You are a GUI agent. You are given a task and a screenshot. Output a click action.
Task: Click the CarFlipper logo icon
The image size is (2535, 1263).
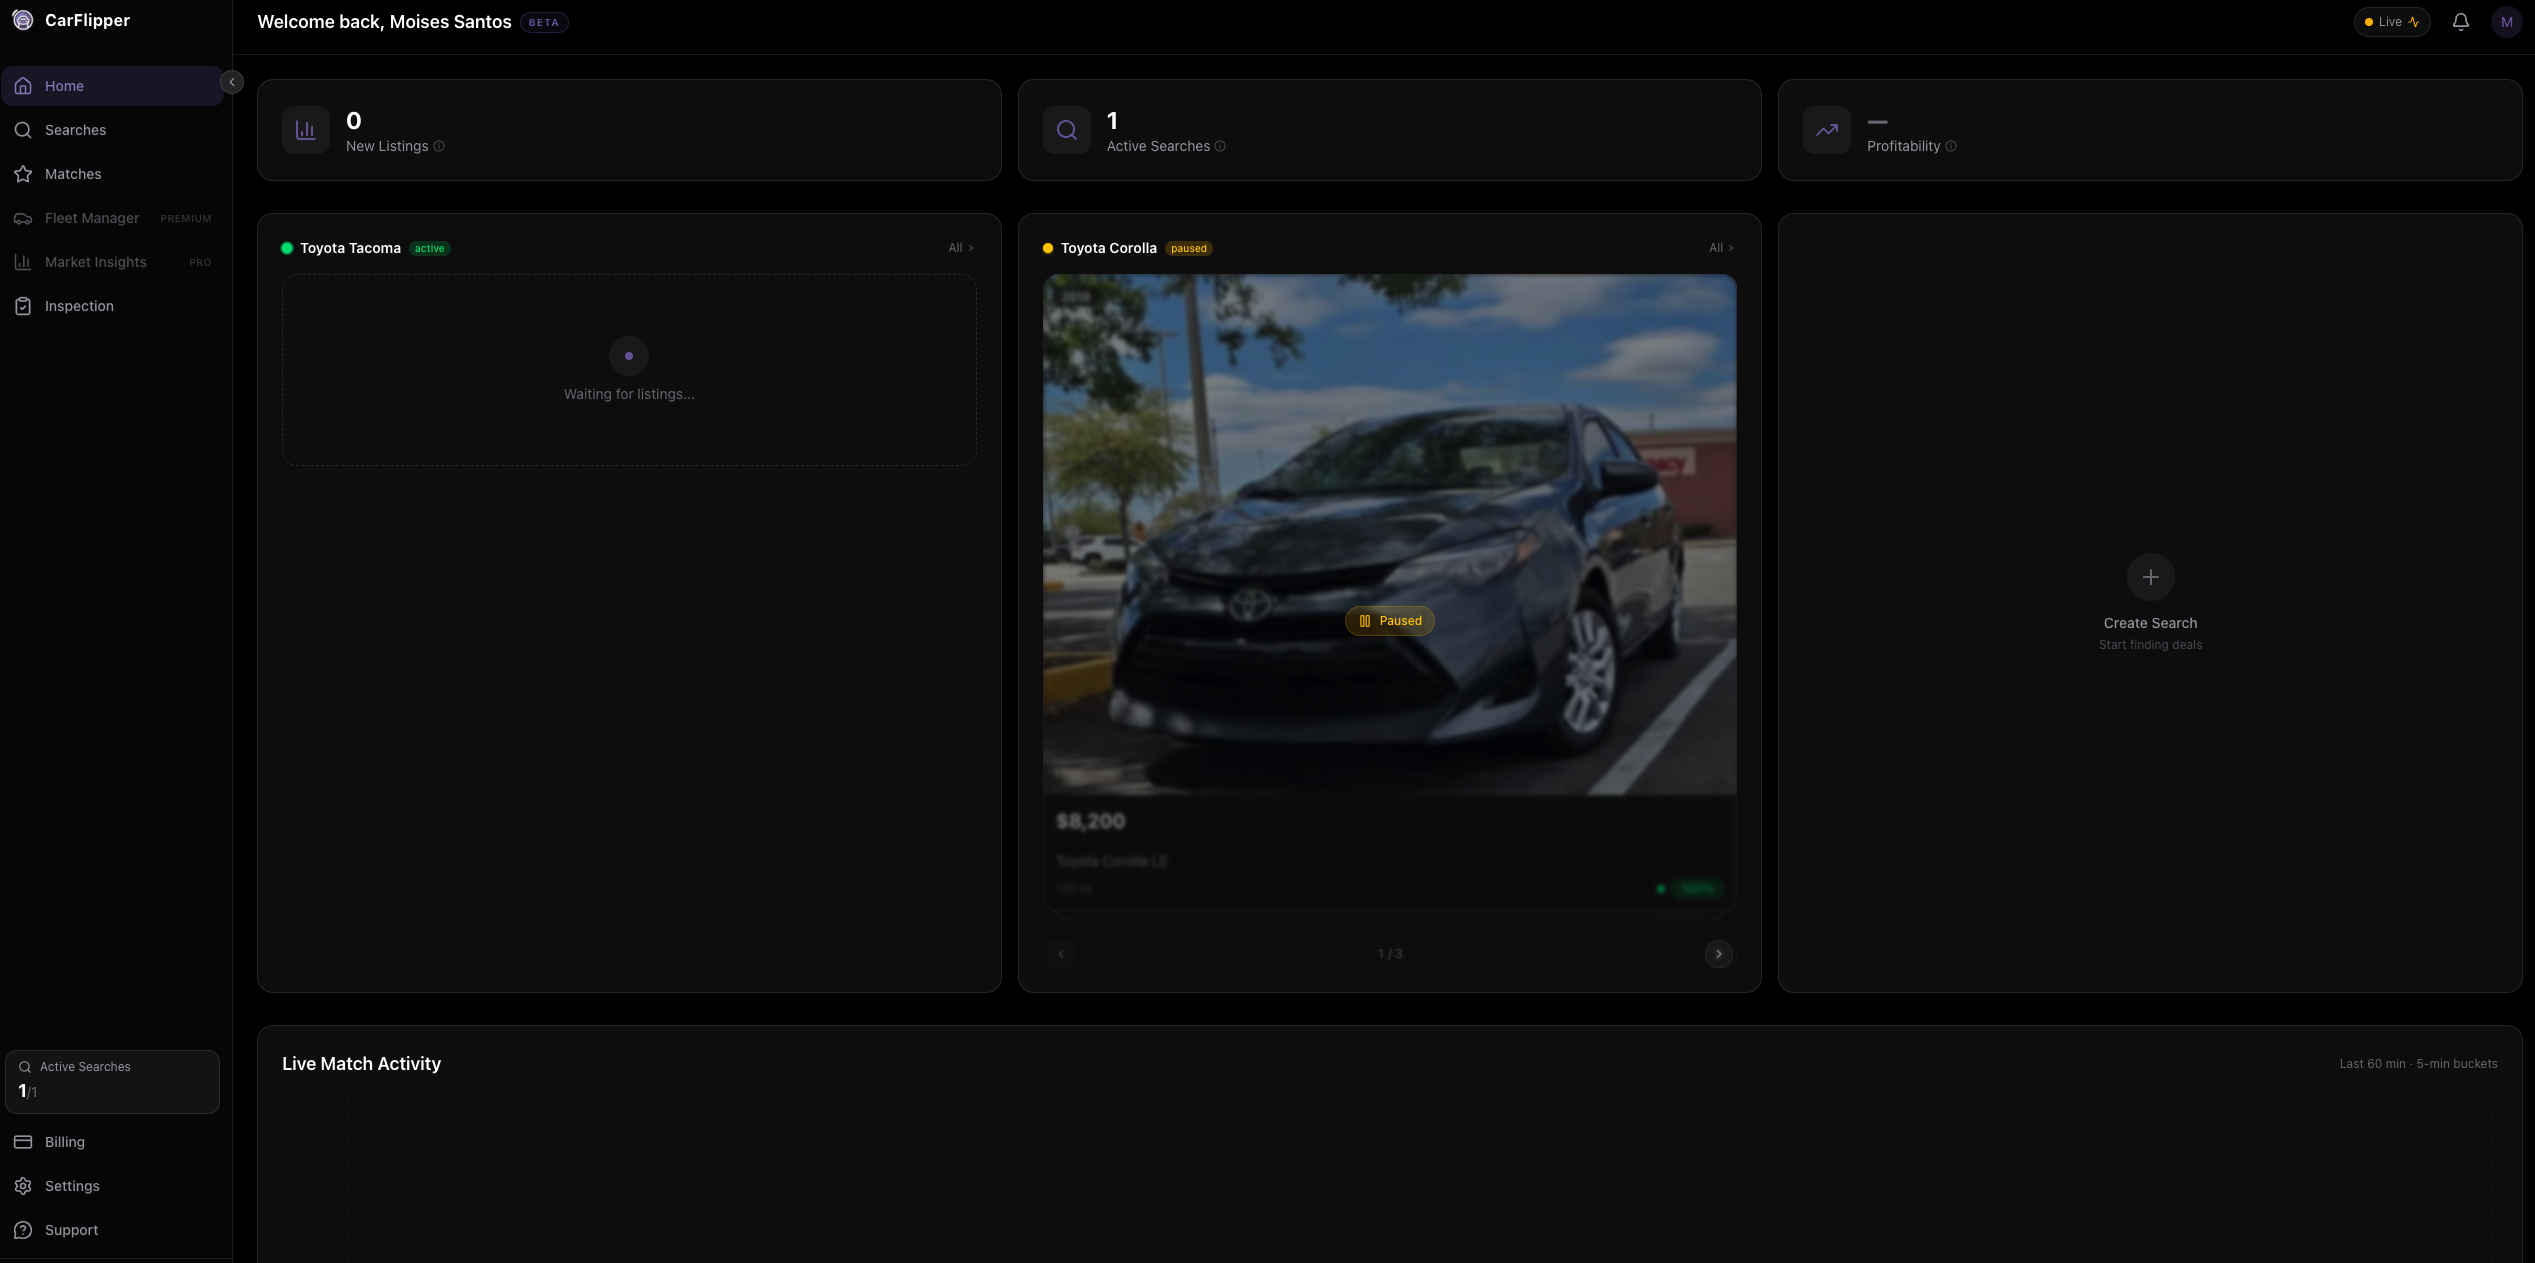pos(22,20)
